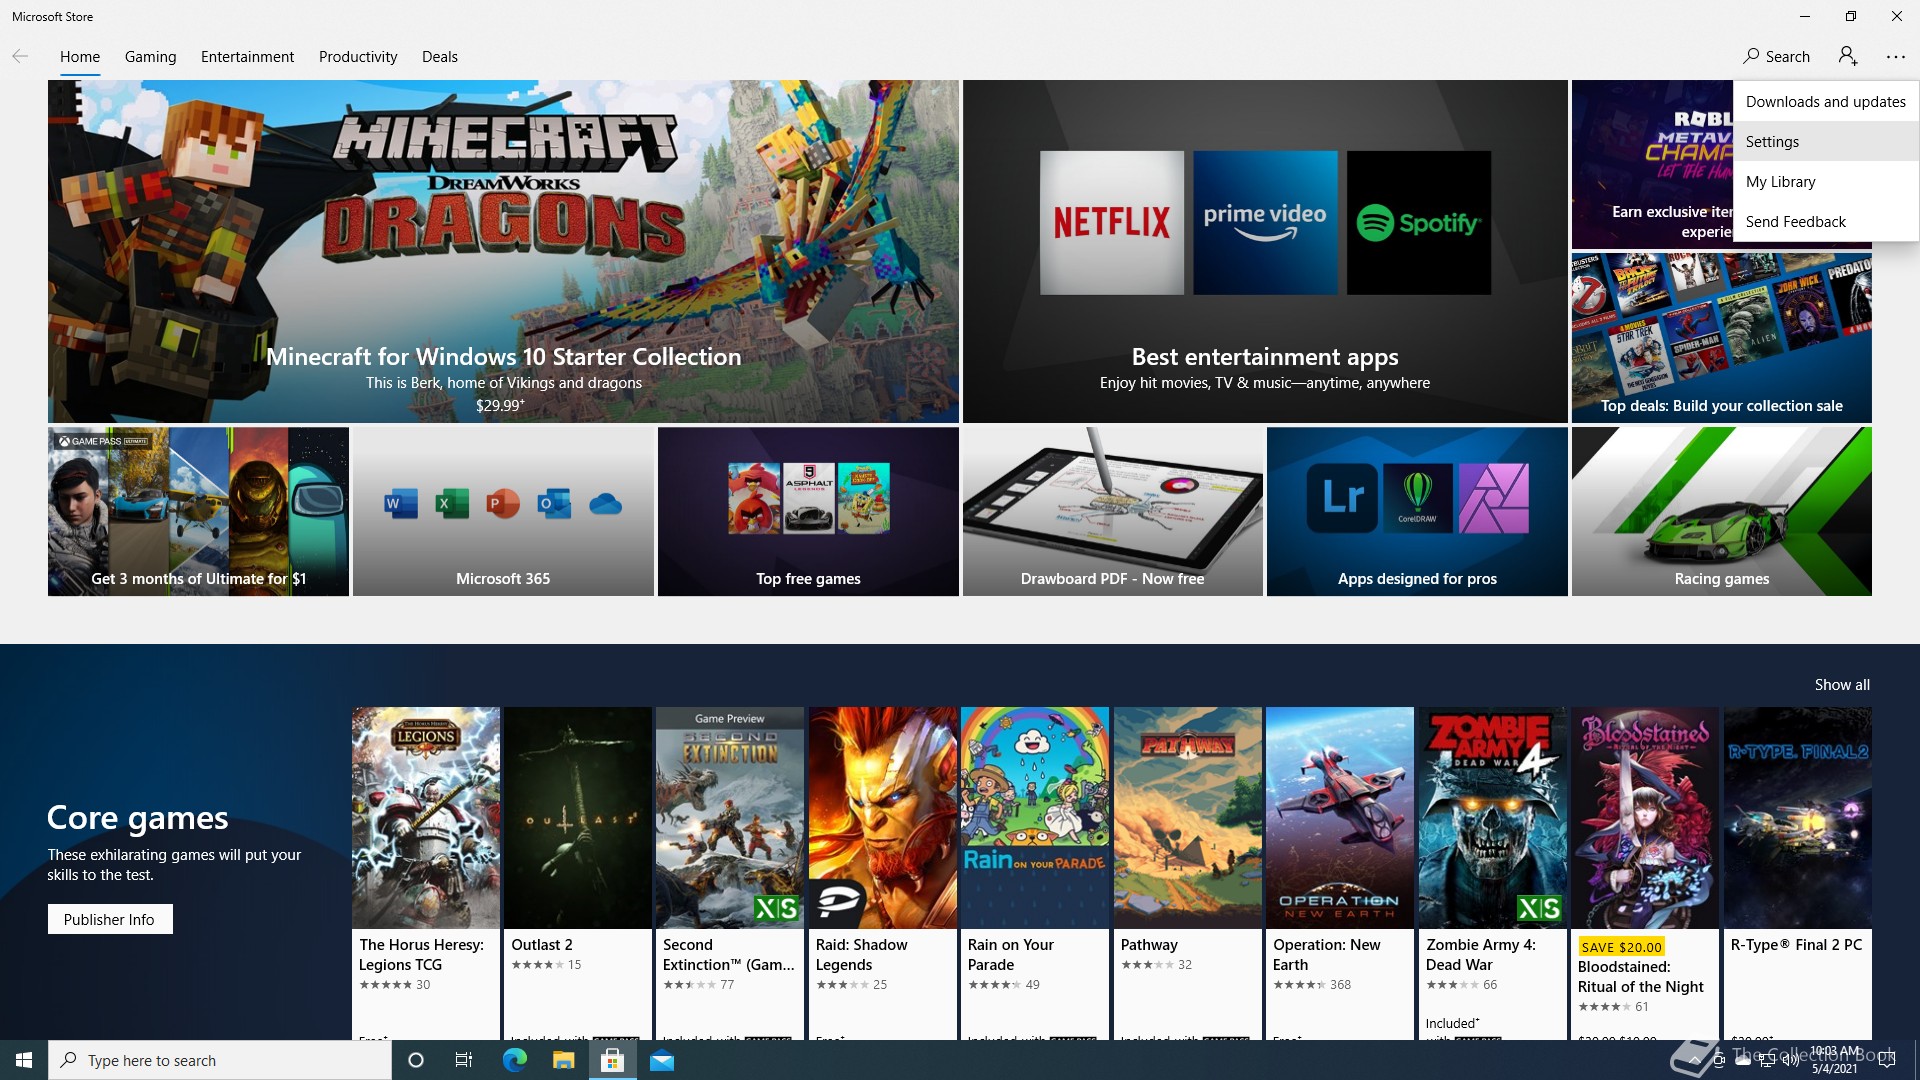Open Bloodstained: Ritual of the Night card
Image resolution: width=1920 pixels, height=1080 pixels.
coord(1645,873)
